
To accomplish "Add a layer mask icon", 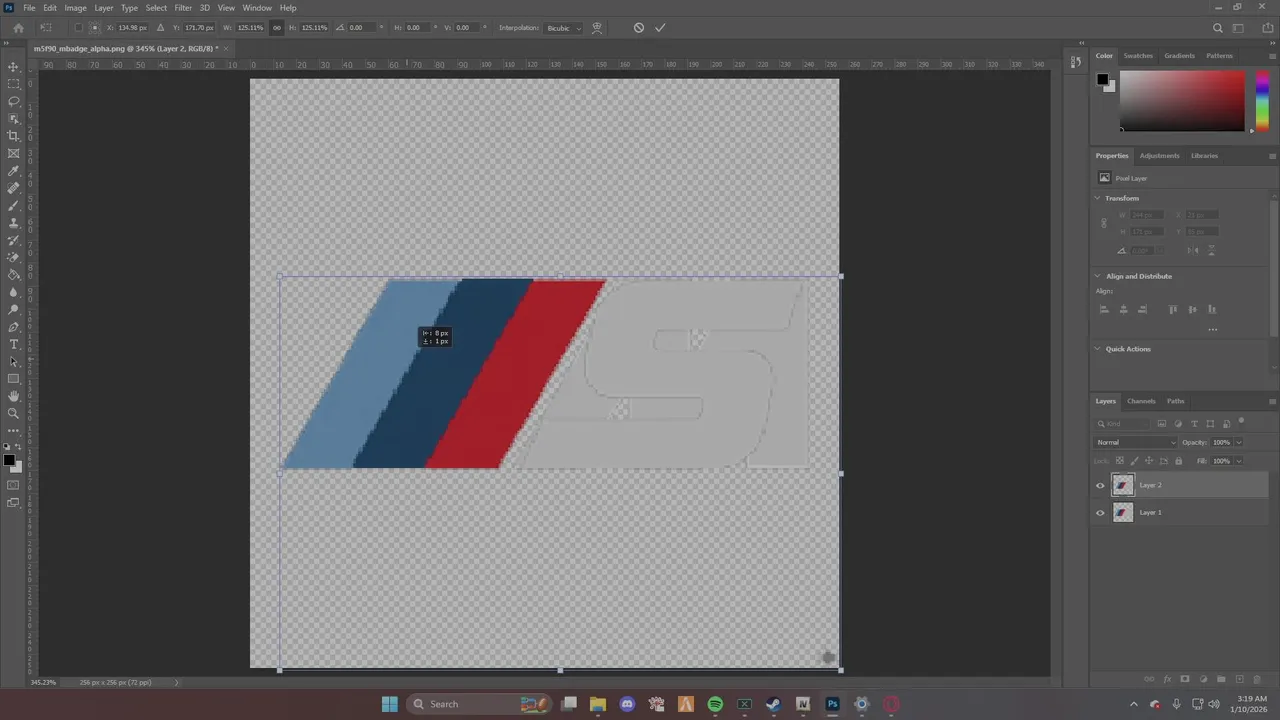I will (x=1185, y=679).
